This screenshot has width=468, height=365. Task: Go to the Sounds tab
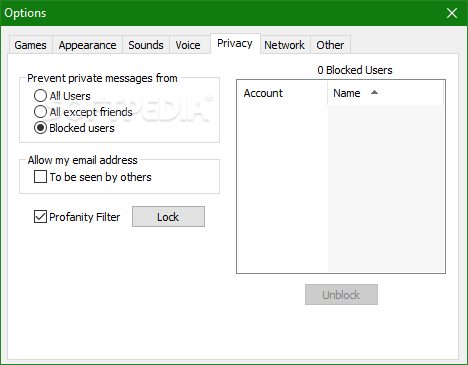pyautogui.click(x=146, y=45)
